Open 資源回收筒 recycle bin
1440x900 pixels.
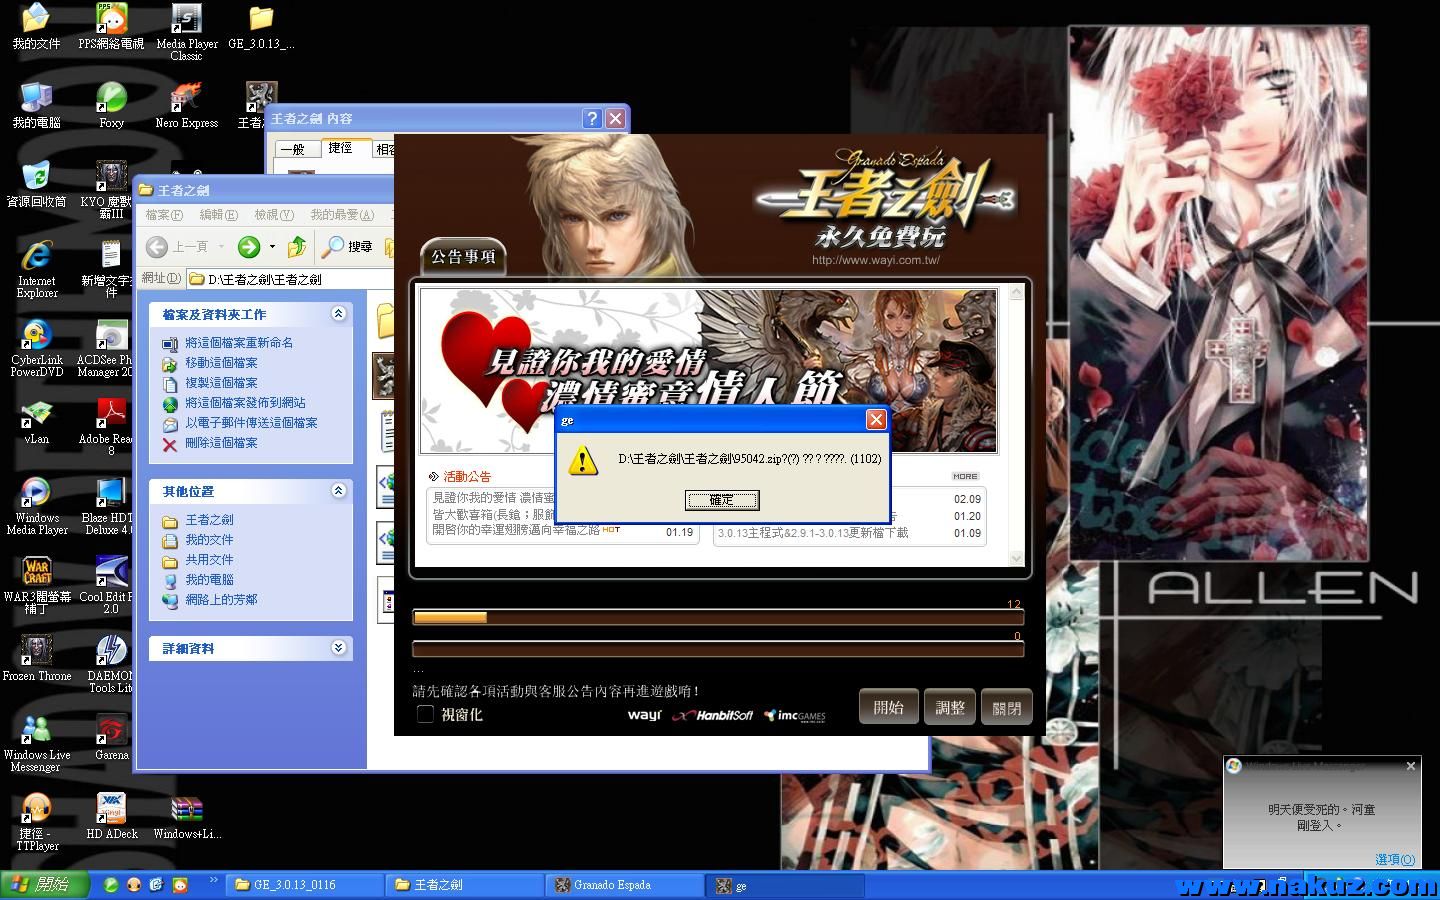(x=37, y=185)
